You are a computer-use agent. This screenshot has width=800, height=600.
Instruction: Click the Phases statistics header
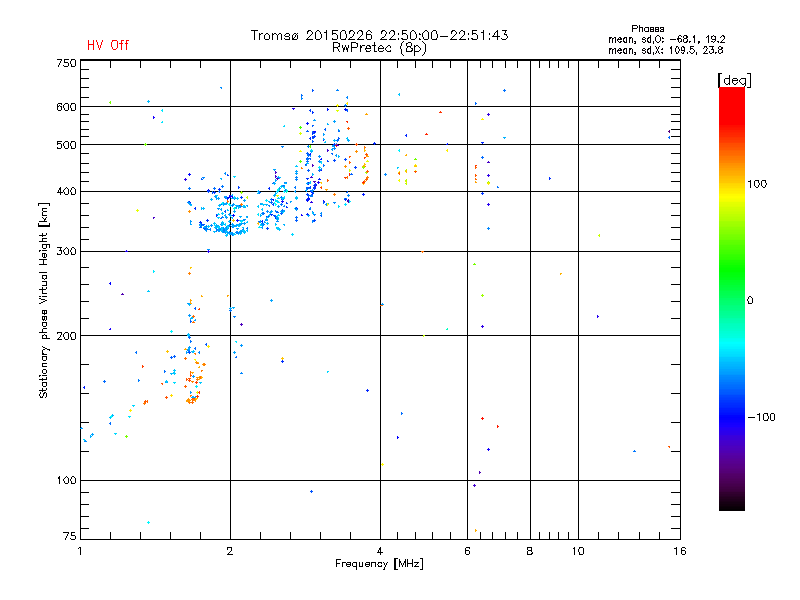pos(647,29)
